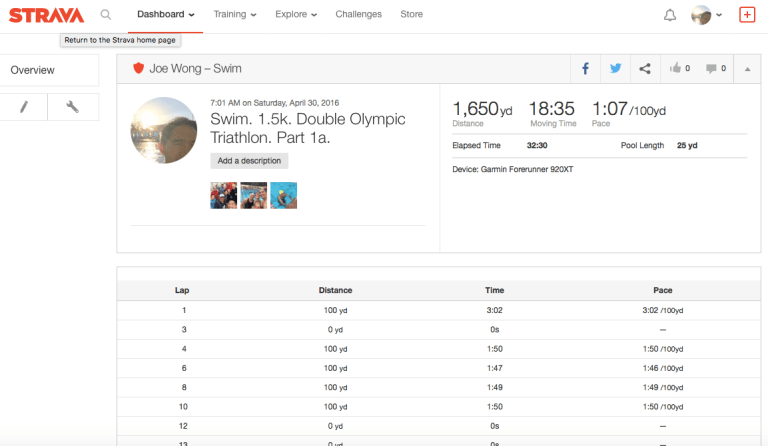Viewport: 768px width, 446px height.
Task: Open comments via the speech bubble icon
Action: coord(716,69)
